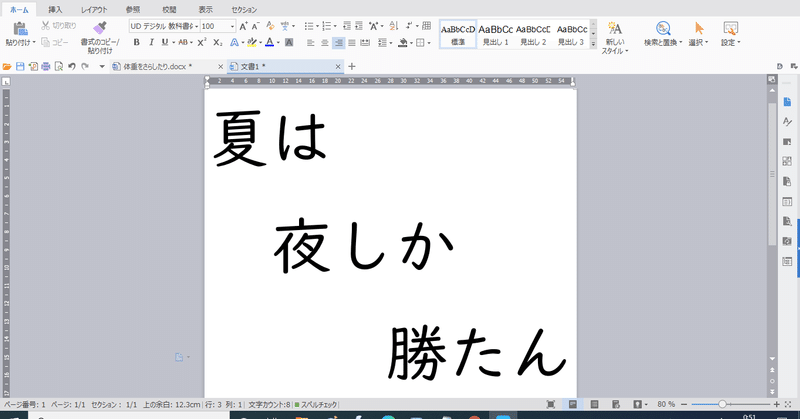Apply the 見出し 1 heading style
The width and height of the screenshot is (800, 419).
tap(495, 35)
